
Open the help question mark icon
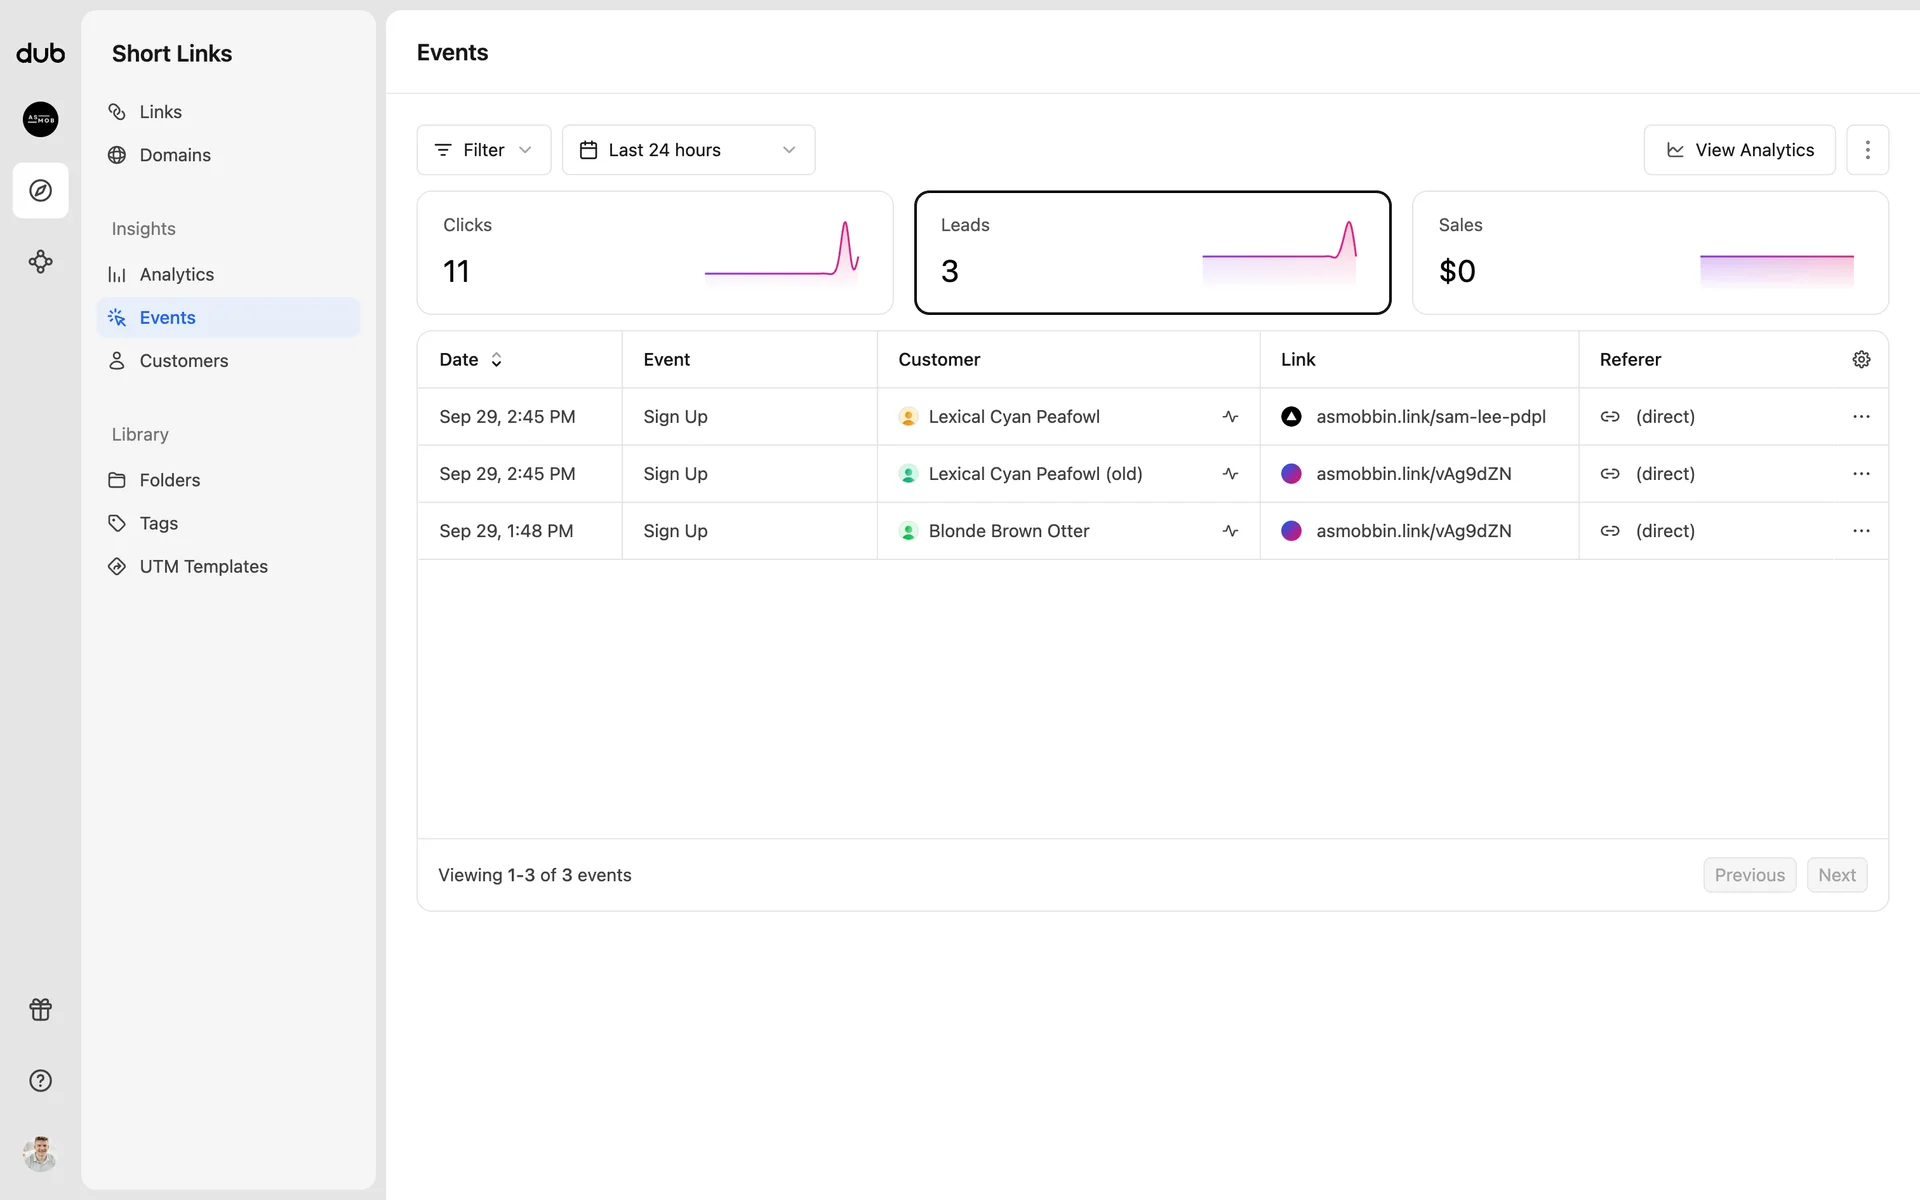point(40,1080)
